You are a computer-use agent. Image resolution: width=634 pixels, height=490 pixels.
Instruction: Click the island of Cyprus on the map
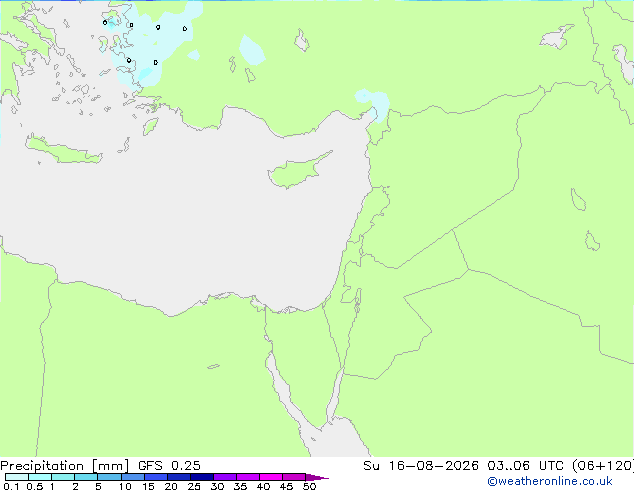pyautogui.click(x=298, y=171)
